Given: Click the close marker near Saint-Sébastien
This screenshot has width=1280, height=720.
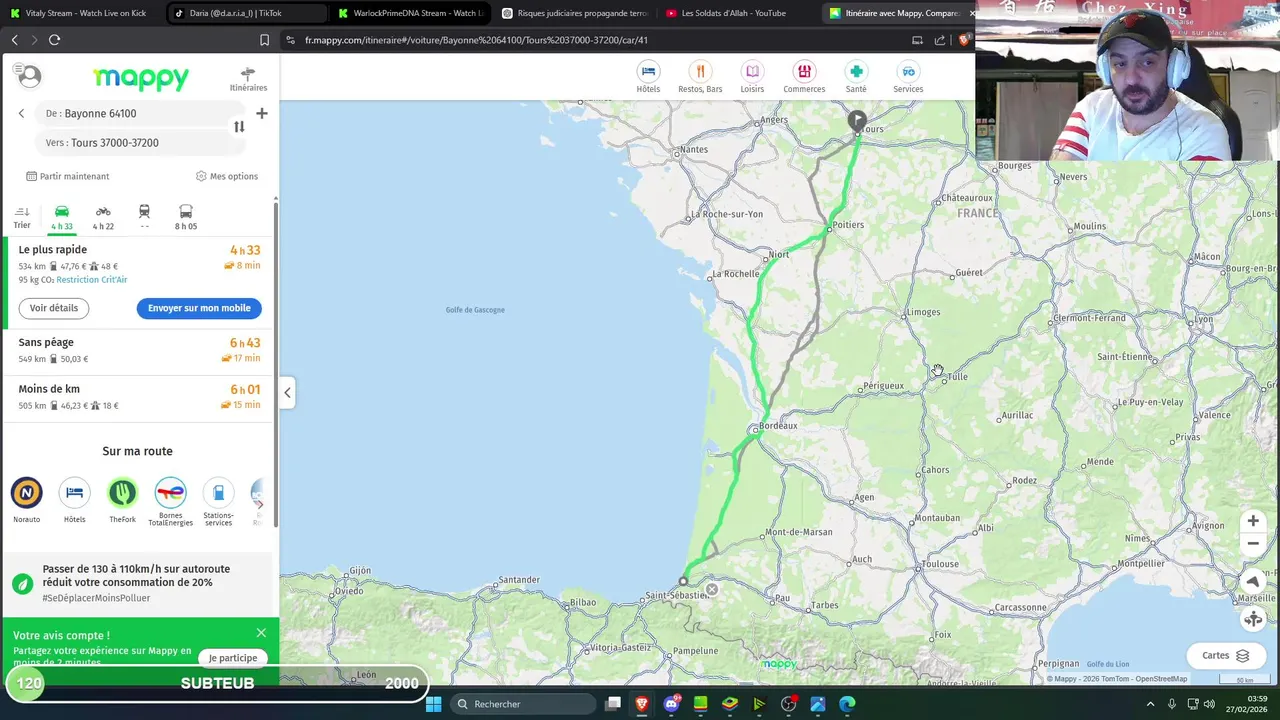Looking at the screenshot, I should (712, 590).
